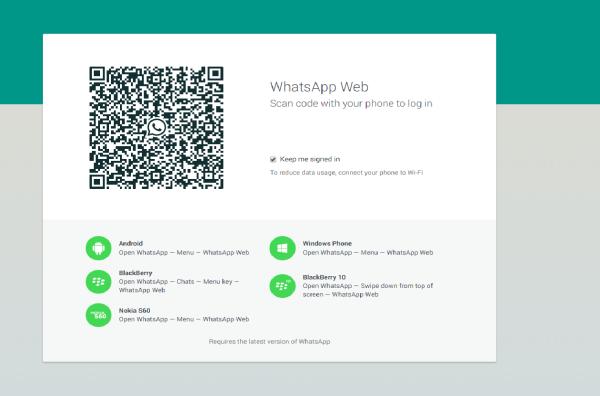Click the Windows Phone heading text
This screenshot has width=600, height=396.
(327, 243)
